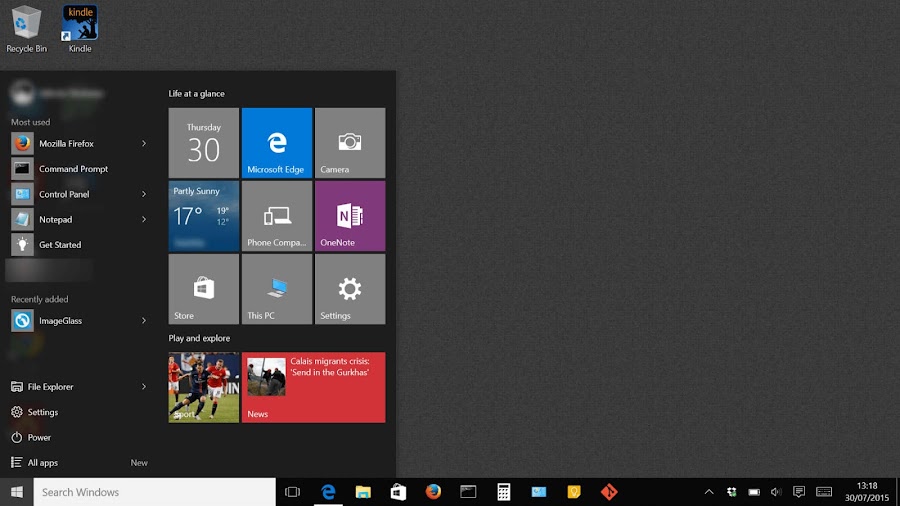Open Store taskbar icon
900x506 pixels.
tap(398, 492)
